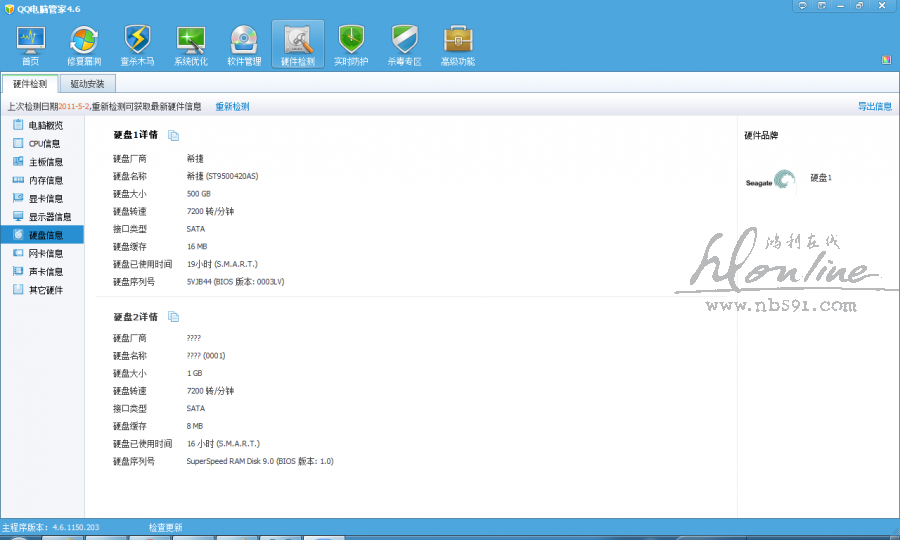Screen dimensions: 900x540
Task: Open the 软件管理 software management icon
Action: [244, 43]
